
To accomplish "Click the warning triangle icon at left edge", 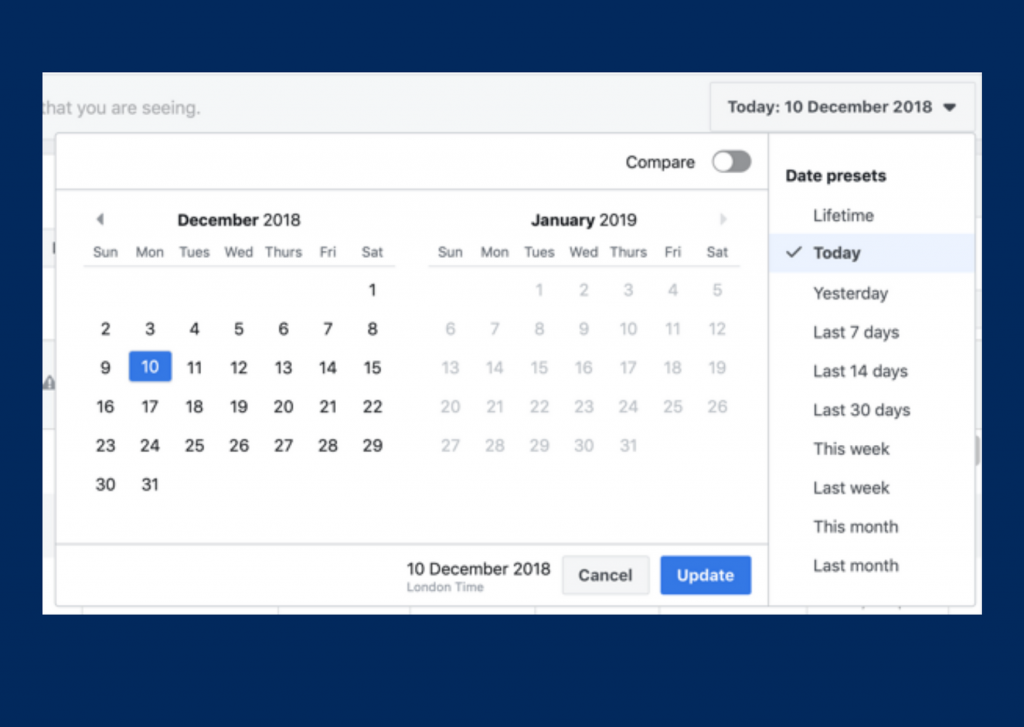I will pyautogui.click(x=49, y=382).
